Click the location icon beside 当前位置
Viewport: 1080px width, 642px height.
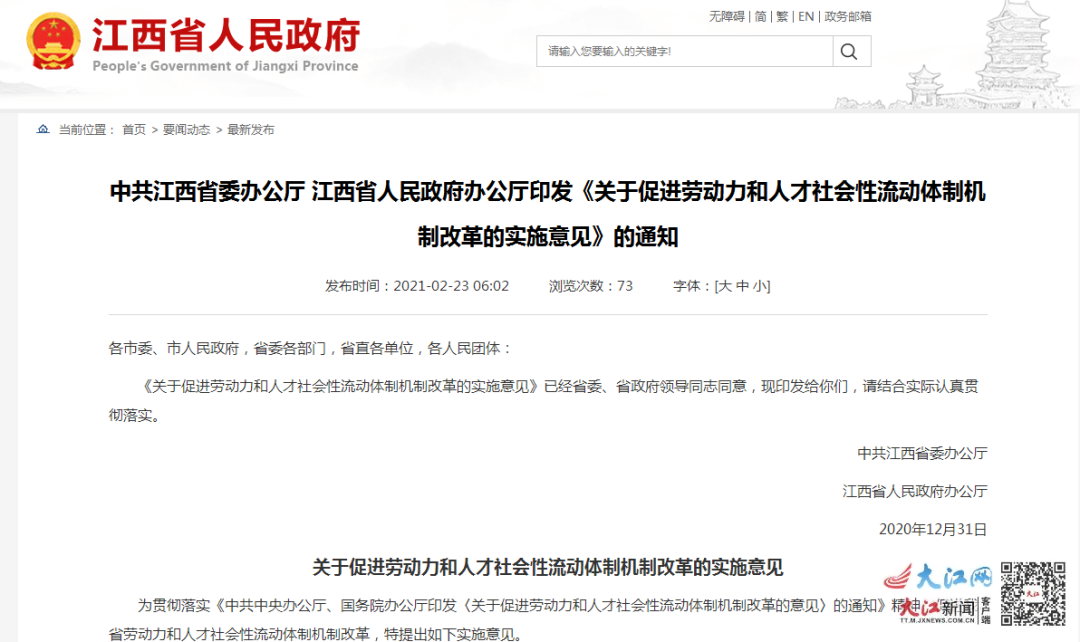41,129
